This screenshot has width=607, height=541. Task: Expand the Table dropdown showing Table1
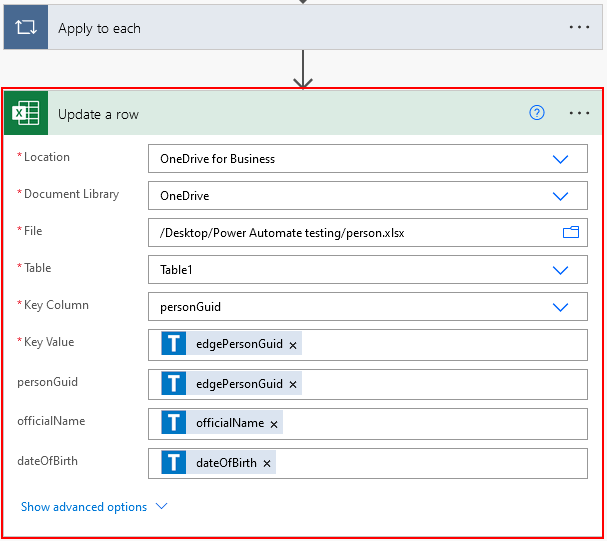(x=560, y=270)
